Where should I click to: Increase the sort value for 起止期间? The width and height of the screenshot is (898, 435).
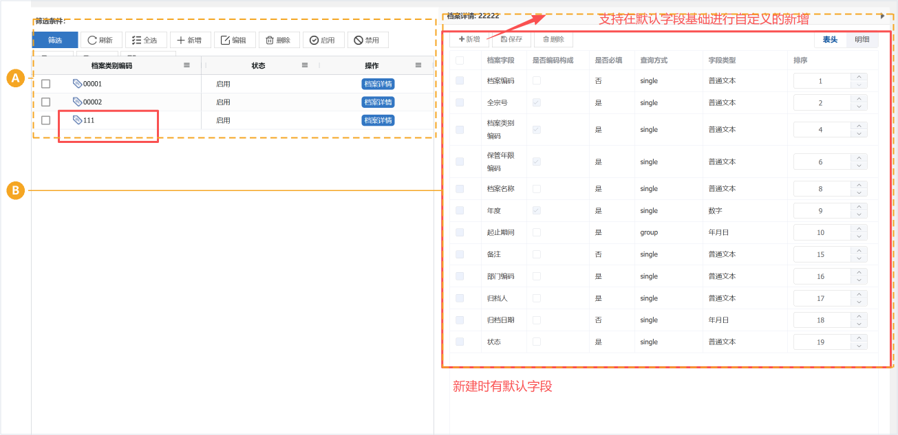(x=858, y=228)
